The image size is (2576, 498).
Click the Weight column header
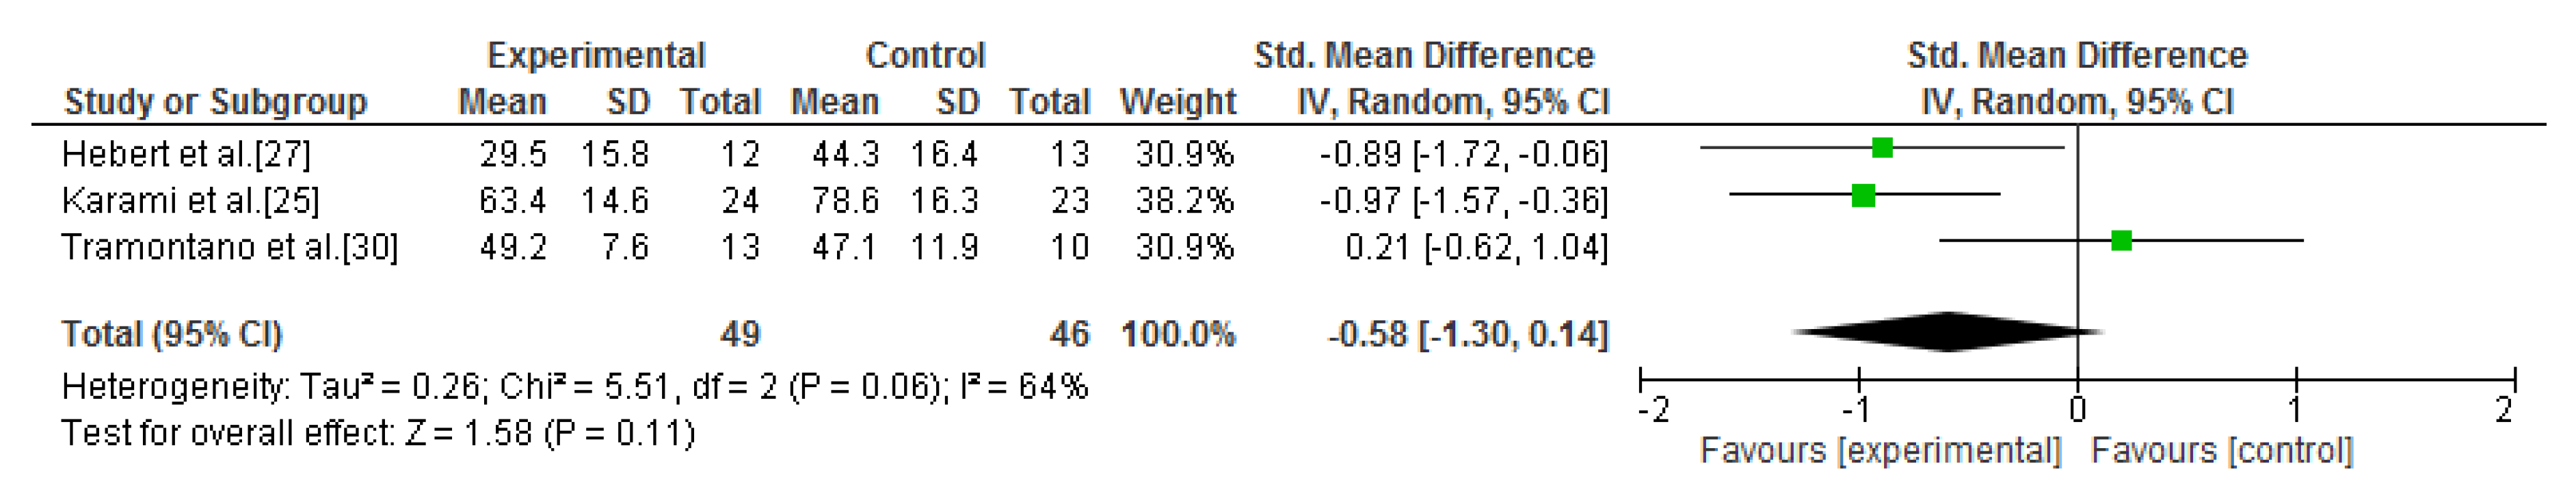(1177, 102)
